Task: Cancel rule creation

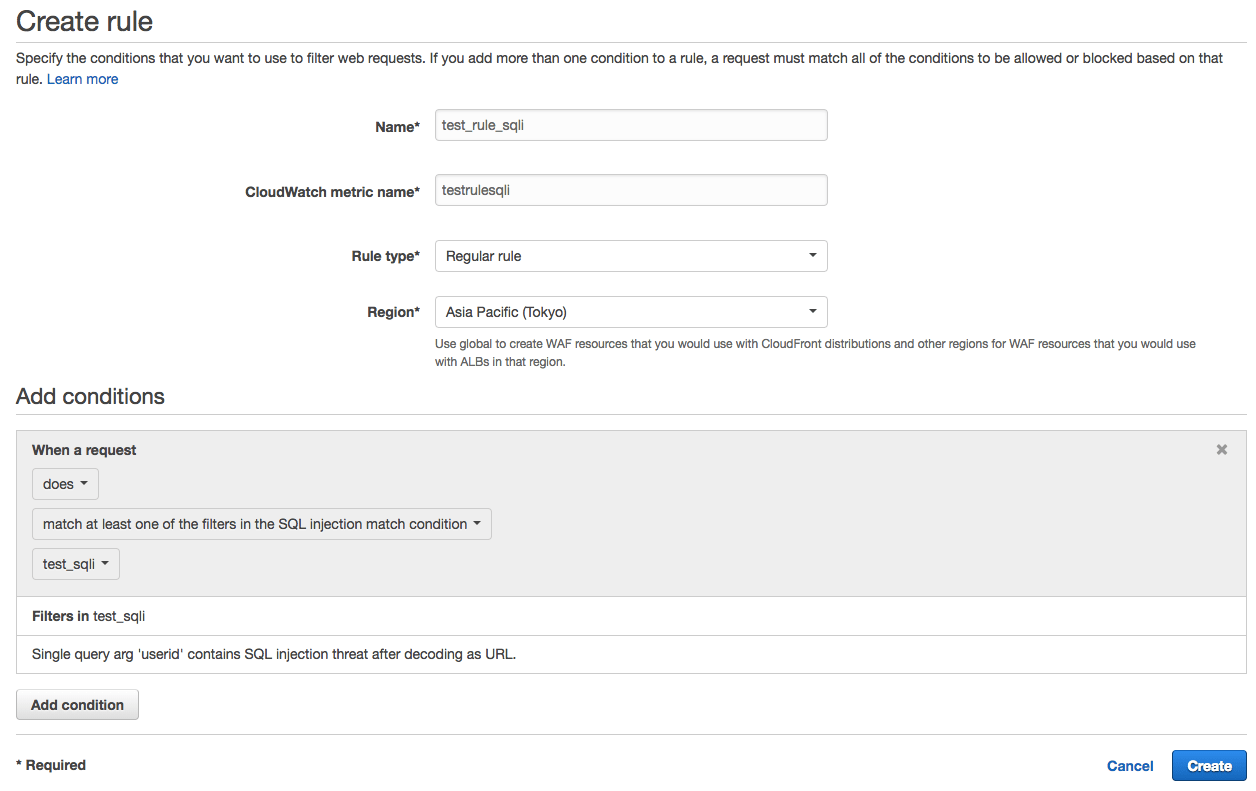Action: [1130, 766]
